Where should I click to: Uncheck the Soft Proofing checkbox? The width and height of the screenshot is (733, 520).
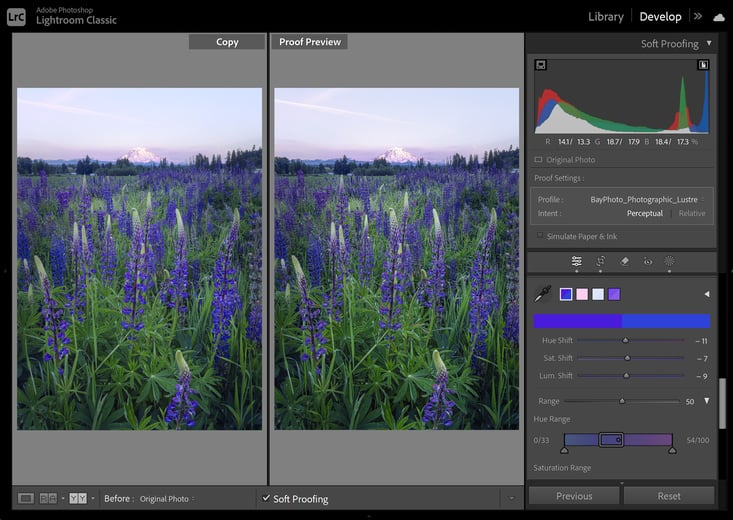[x=266, y=498]
